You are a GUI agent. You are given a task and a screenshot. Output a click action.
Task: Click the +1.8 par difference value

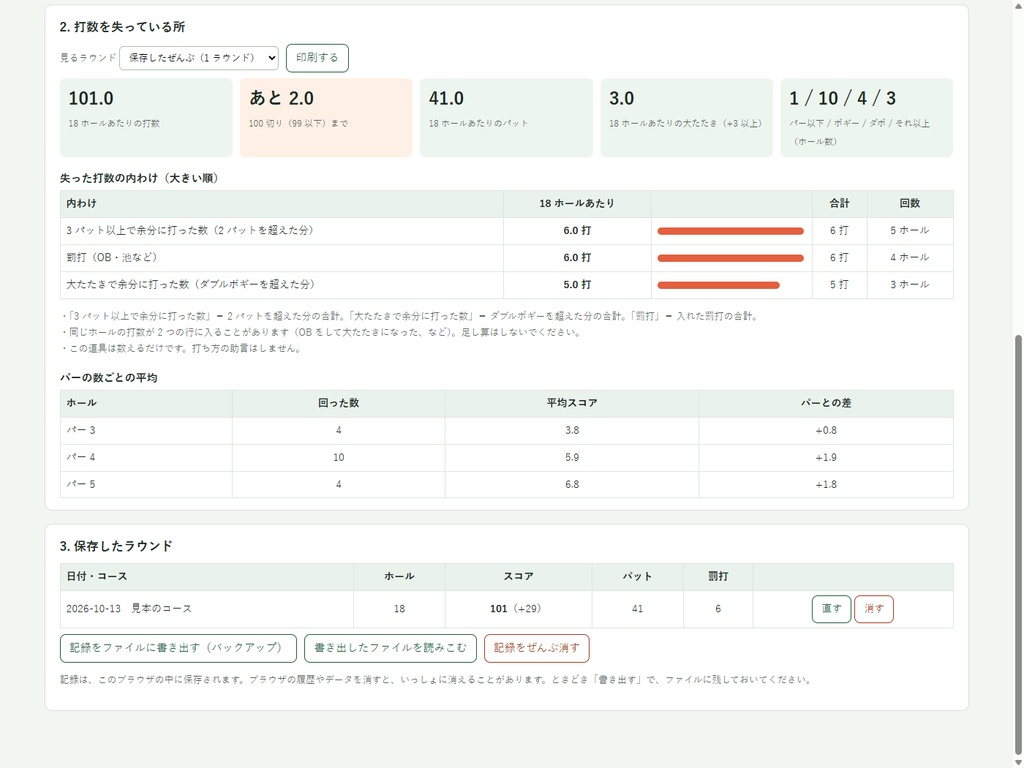tap(826, 485)
